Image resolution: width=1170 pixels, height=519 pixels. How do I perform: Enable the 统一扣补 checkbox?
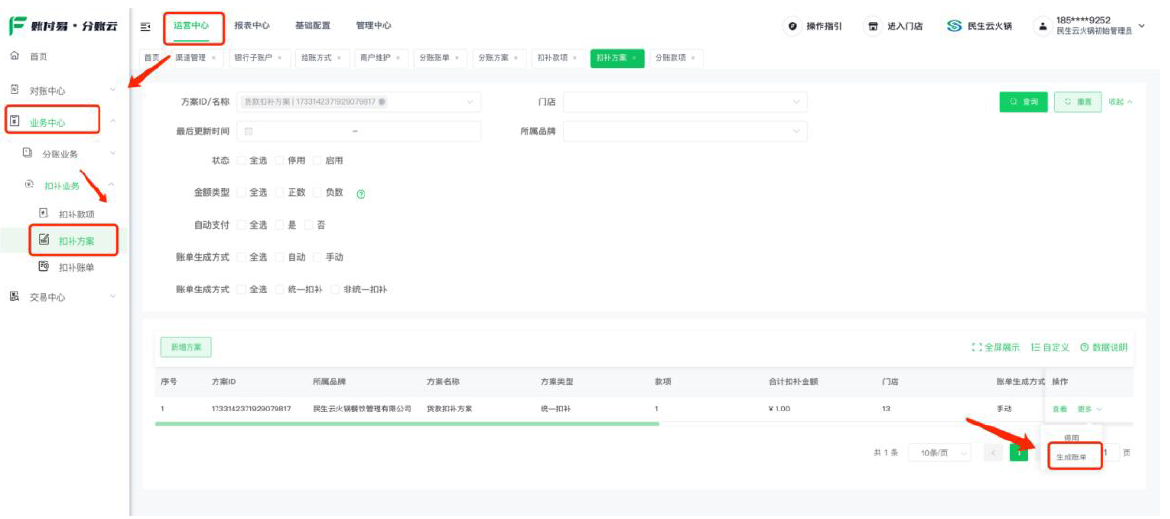[281, 289]
